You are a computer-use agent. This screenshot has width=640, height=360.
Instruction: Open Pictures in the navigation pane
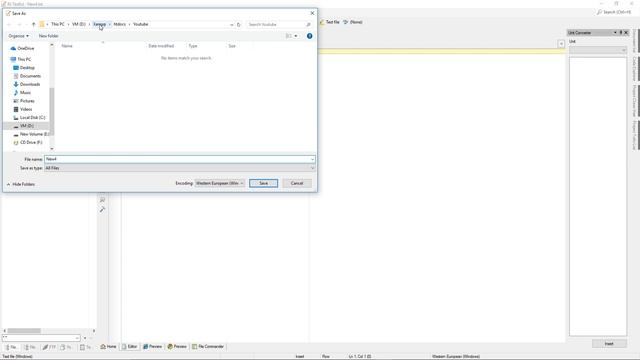tap(27, 101)
